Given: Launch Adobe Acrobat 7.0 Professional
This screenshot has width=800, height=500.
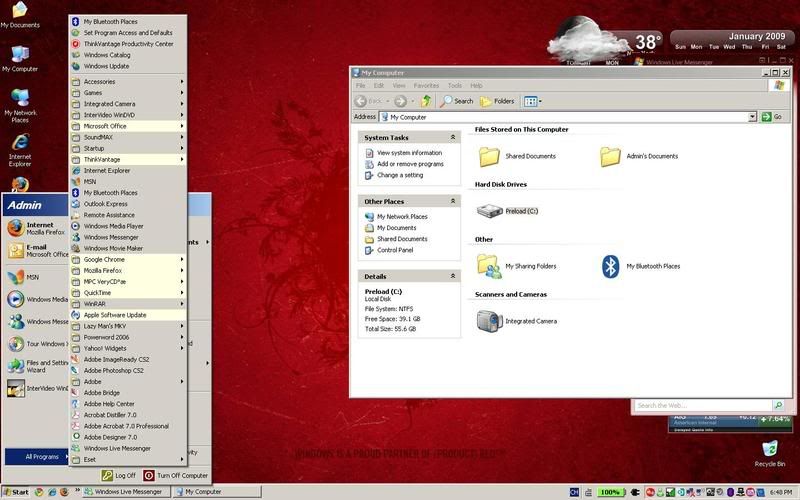Looking at the screenshot, I should pyautogui.click(x=128, y=426).
